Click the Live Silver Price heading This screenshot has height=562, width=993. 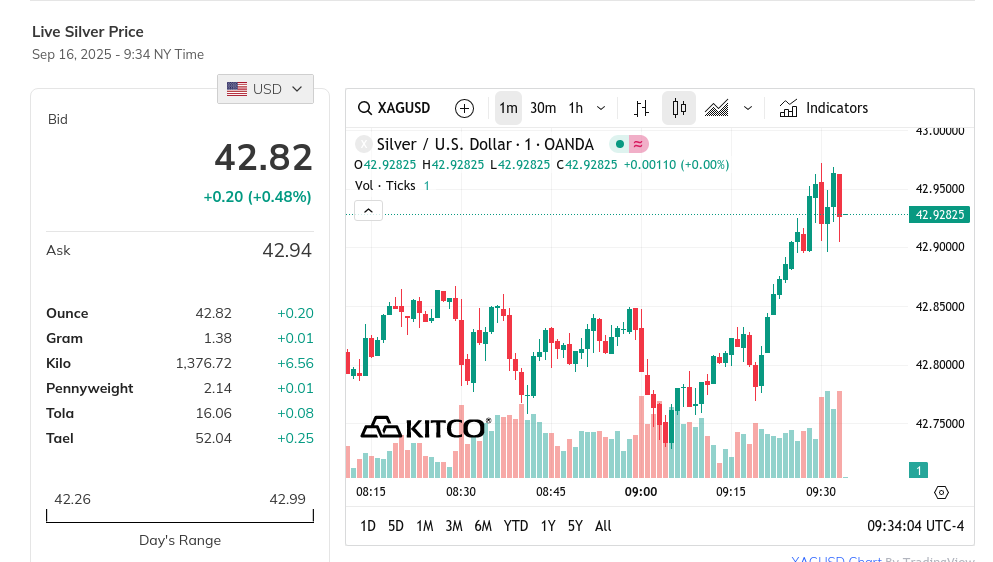coord(88,32)
